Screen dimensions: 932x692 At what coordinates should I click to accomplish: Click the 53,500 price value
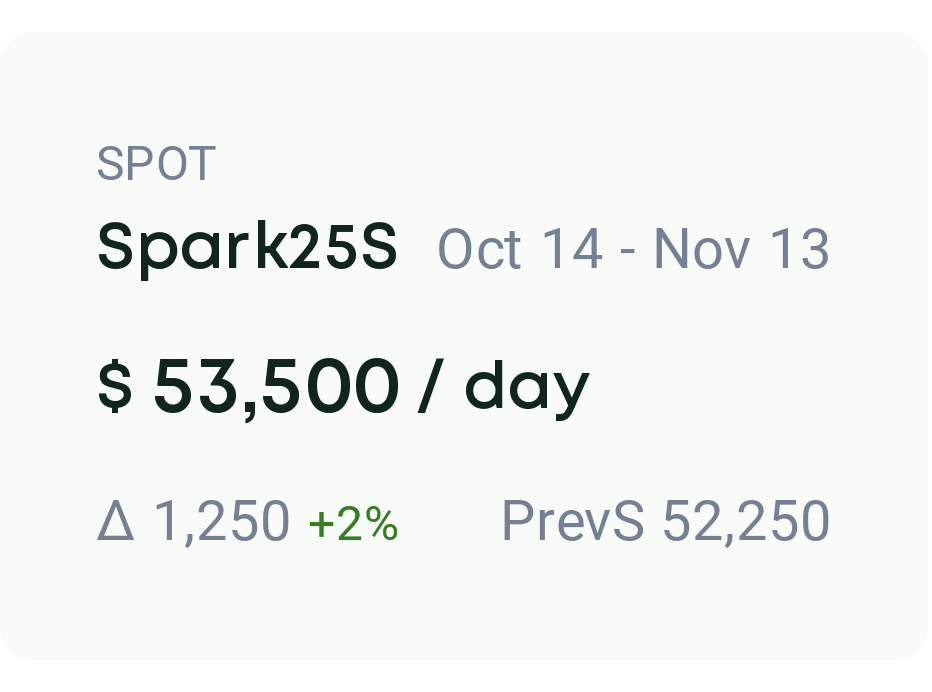coord(276,386)
